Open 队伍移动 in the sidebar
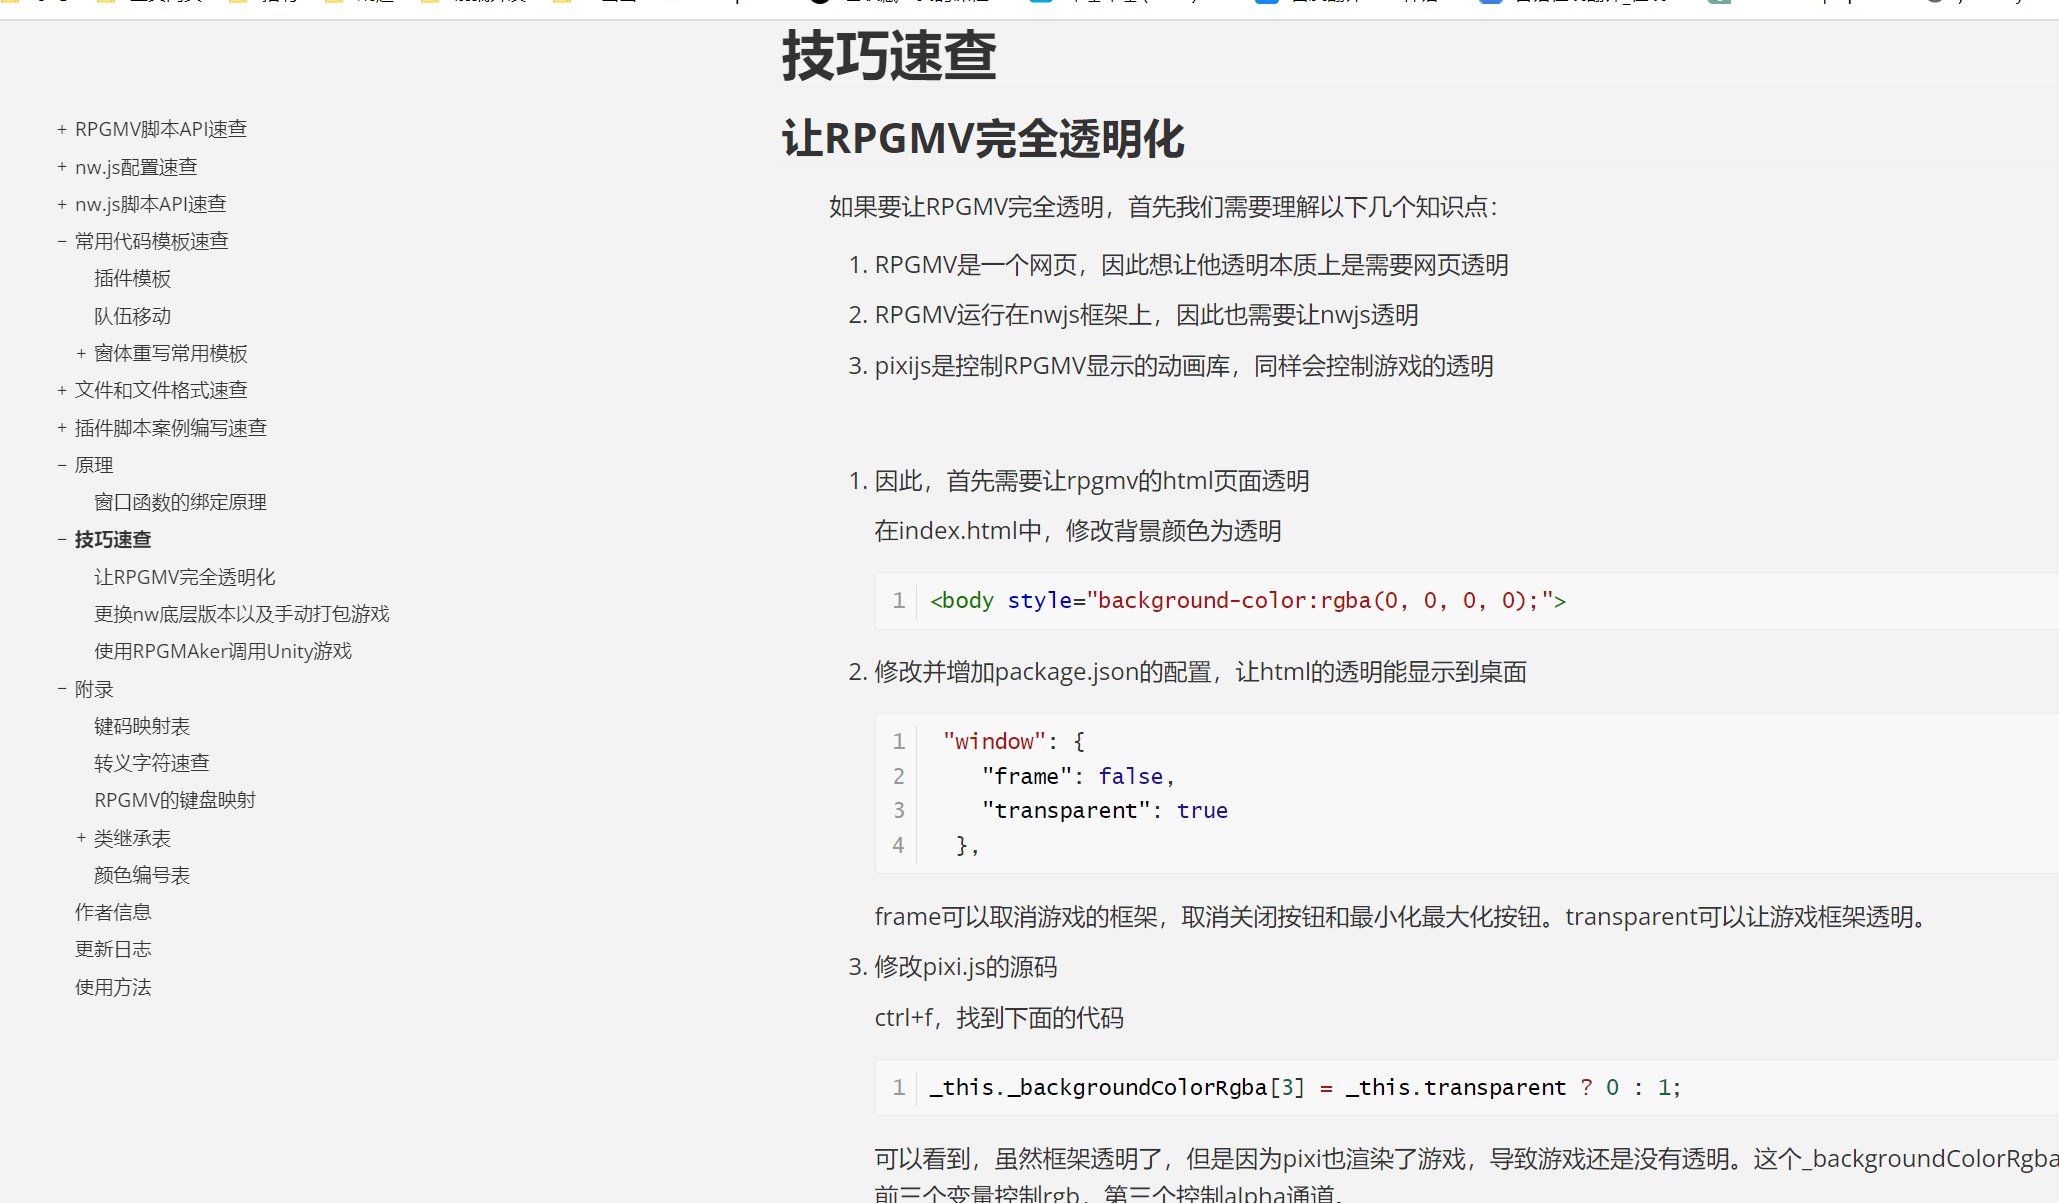The image size is (2059, 1203). 132,317
